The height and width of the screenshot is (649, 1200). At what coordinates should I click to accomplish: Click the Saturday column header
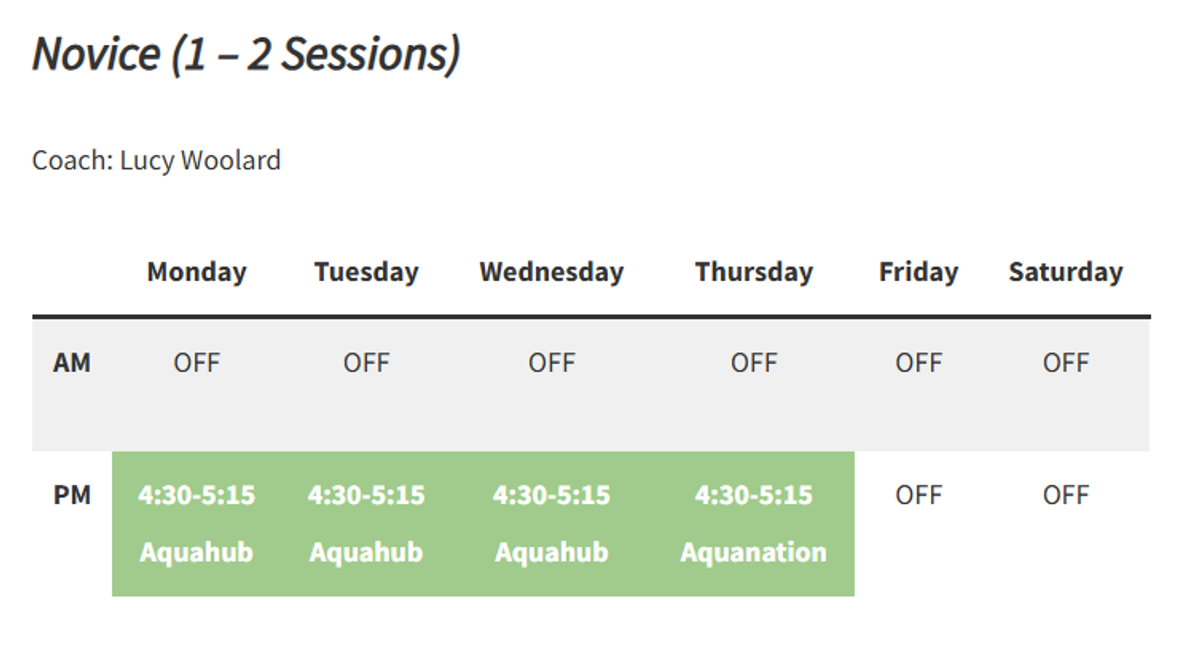click(x=1065, y=272)
